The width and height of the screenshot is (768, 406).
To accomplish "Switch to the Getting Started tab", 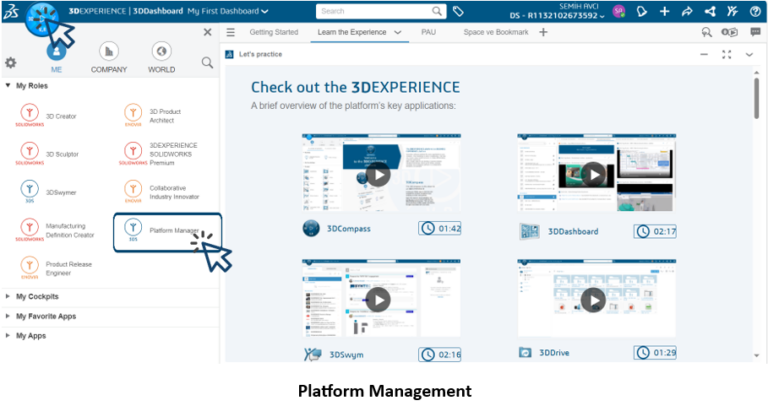I will point(273,32).
